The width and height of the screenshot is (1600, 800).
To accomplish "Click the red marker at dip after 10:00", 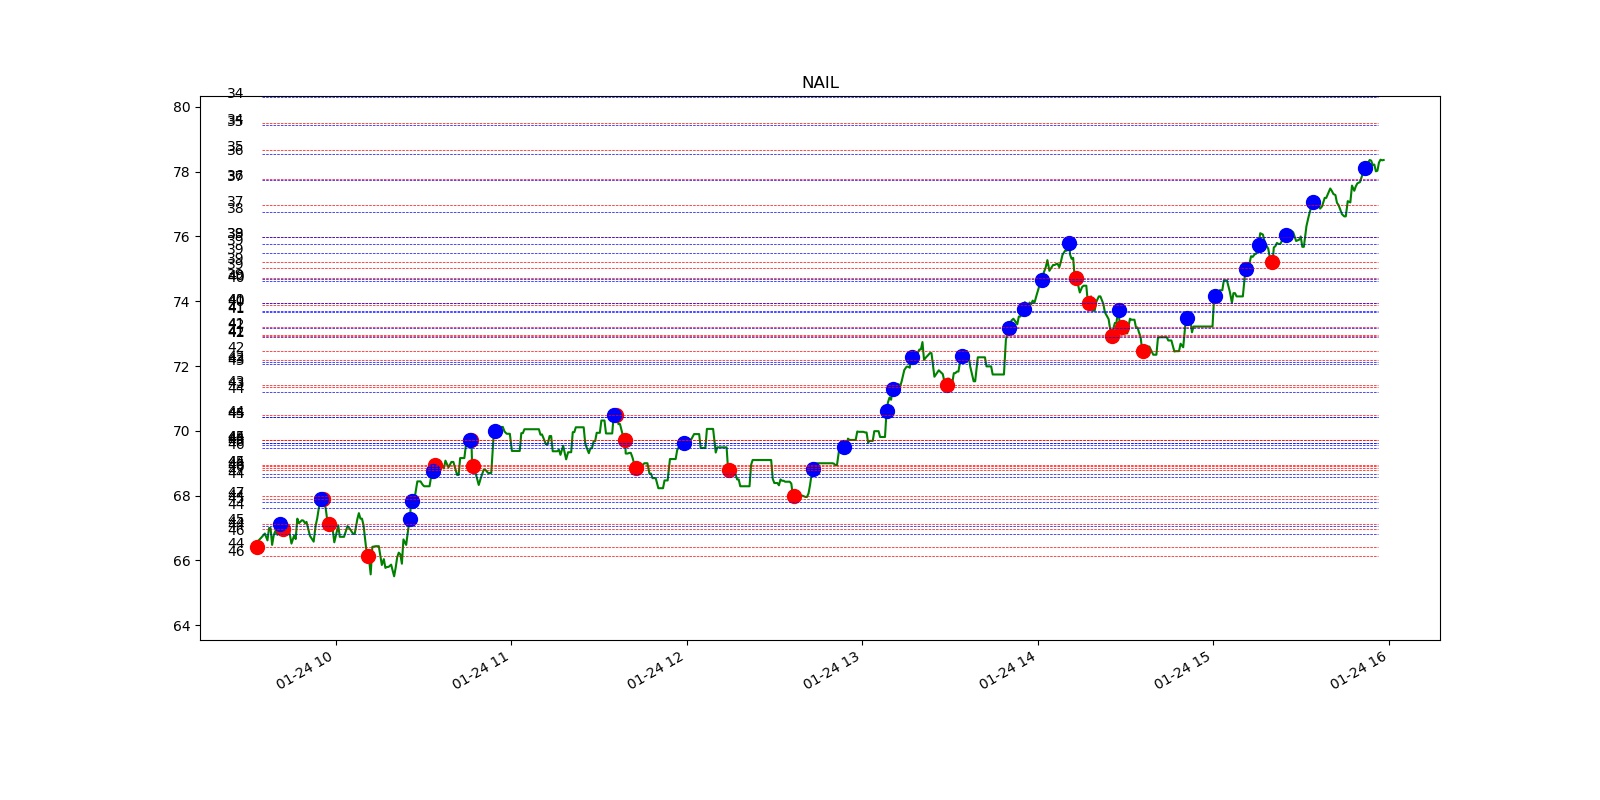I will tap(368, 556).
